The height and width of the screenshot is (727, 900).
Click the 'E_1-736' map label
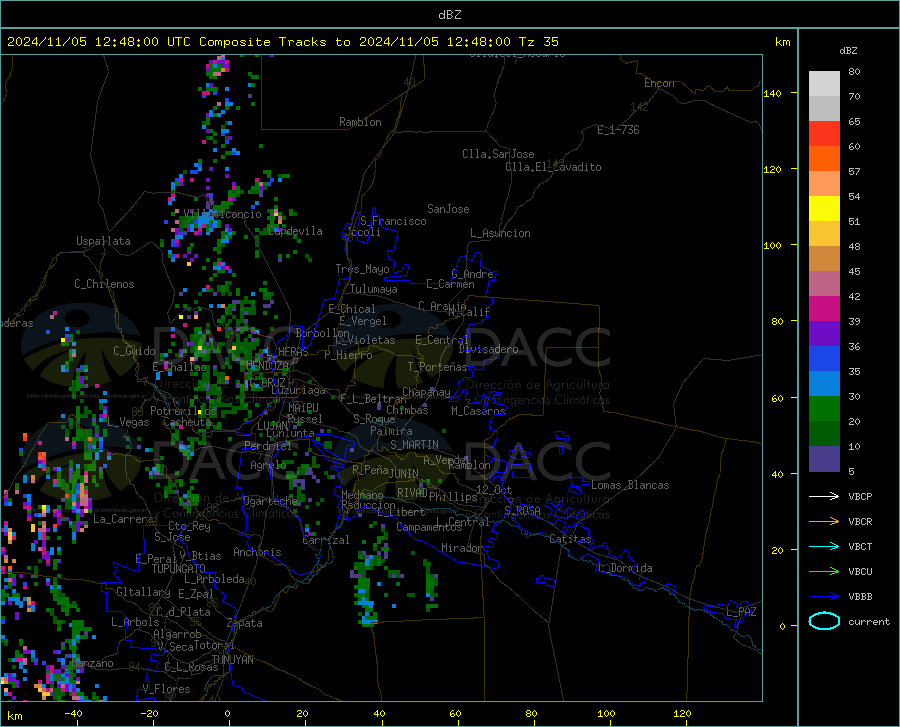tap(618, 130)
